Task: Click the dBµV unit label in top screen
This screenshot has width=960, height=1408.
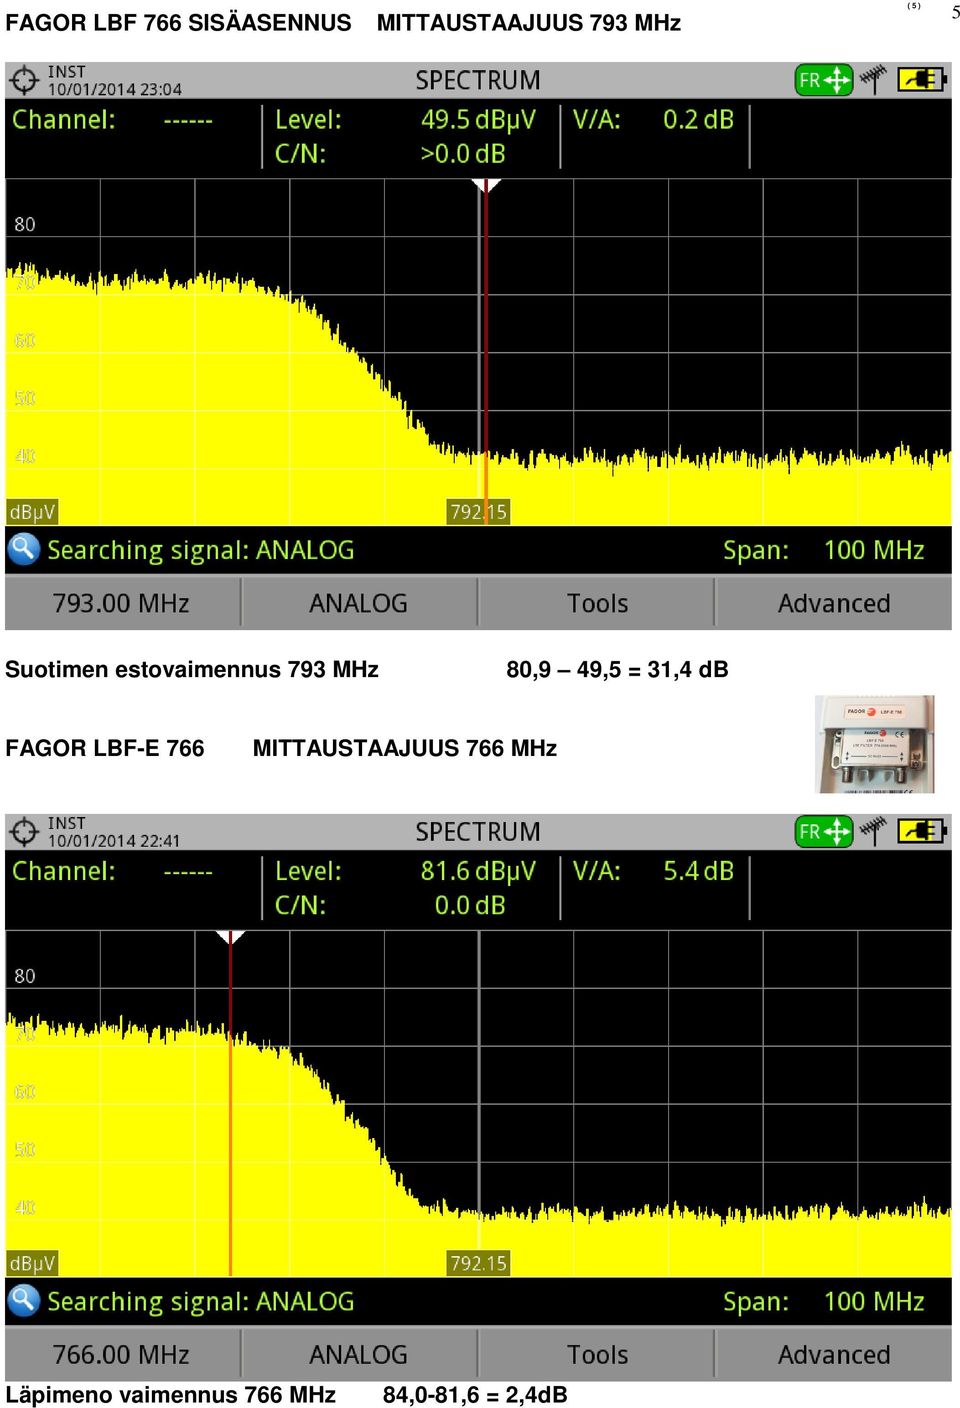Action: pyautogui.click(x=32, y=512)
